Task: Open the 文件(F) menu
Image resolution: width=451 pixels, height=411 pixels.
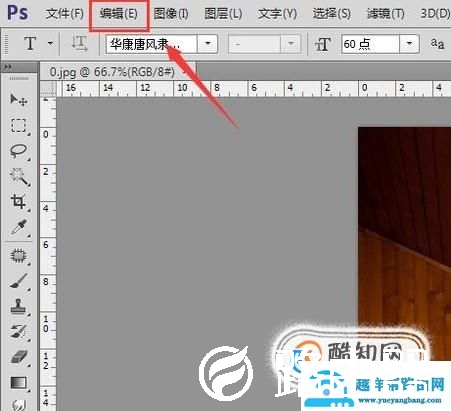Action: 64,14
